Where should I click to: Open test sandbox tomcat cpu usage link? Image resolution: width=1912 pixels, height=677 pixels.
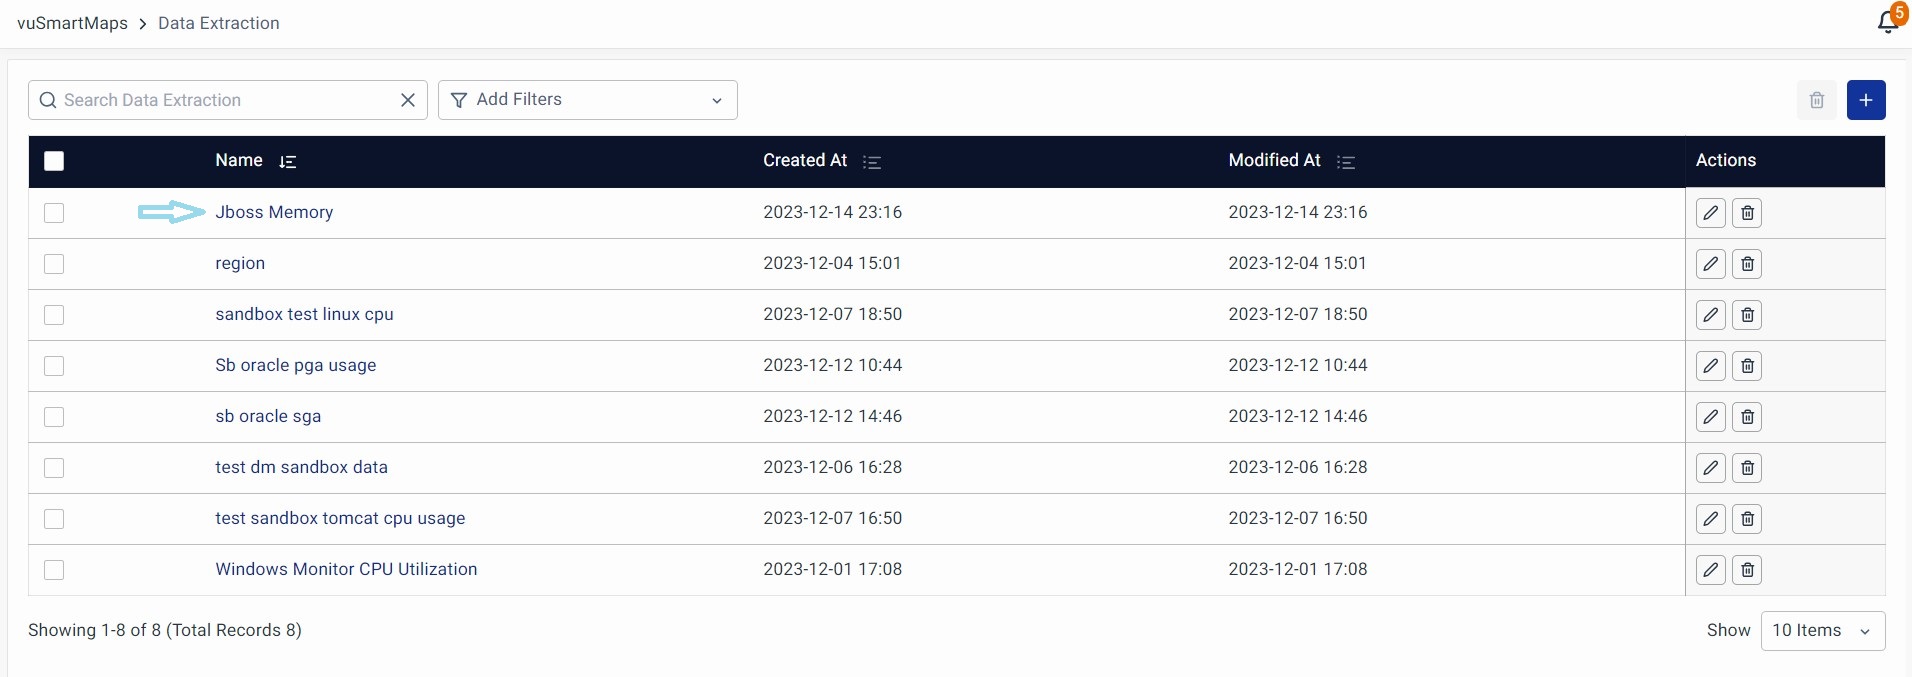[340, 518]
